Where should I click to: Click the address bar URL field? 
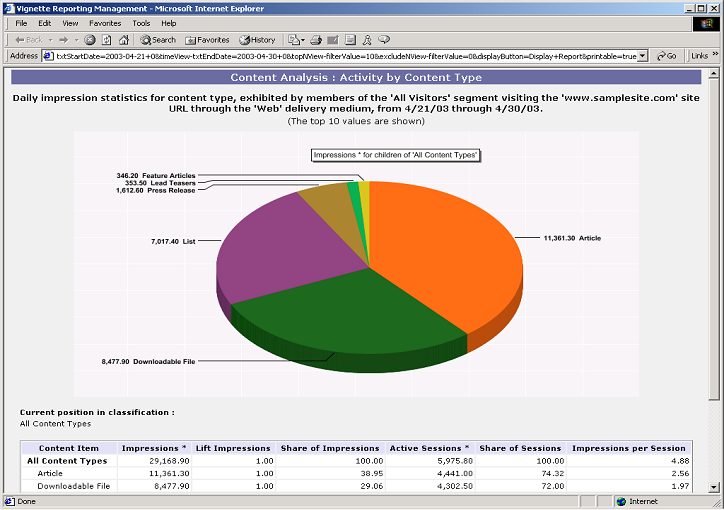(346, 56)
